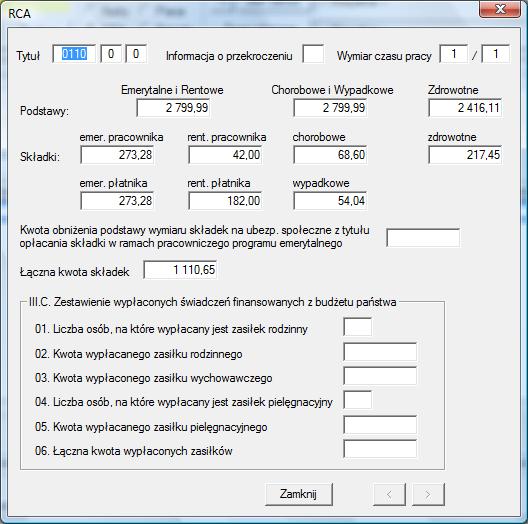Click field 06 Łączna kwota wypłaconych zasiłków
Image resolution: width=528 pixels, height=524 pixels.
click(380, 449)
